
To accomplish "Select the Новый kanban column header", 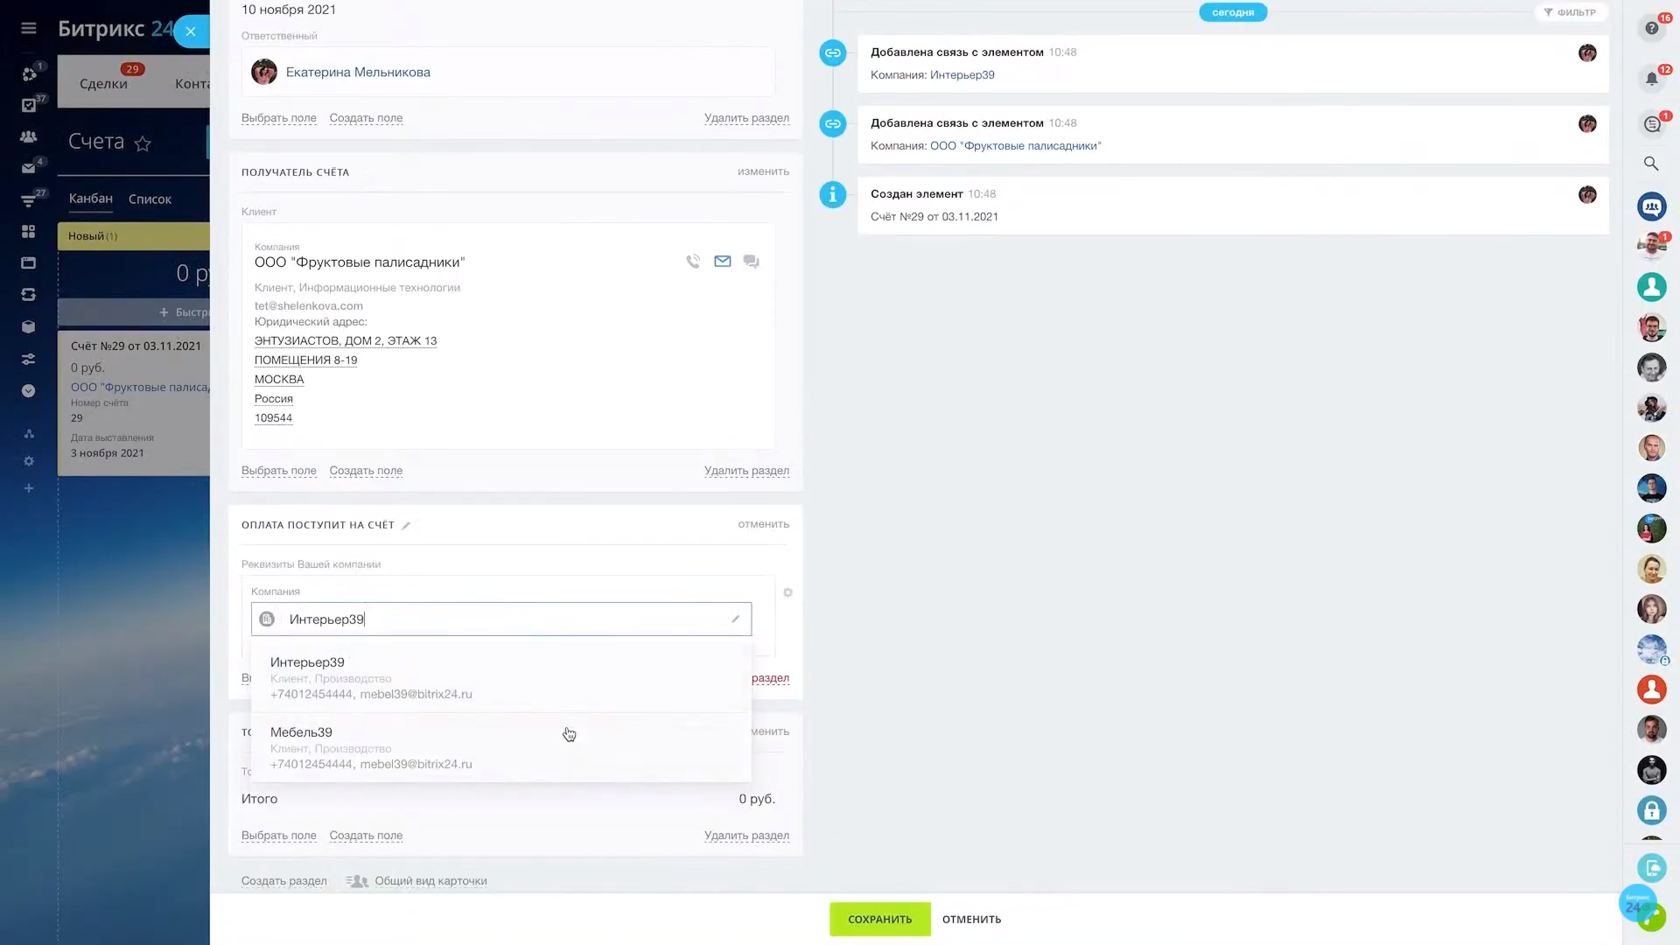I will click(134, 236).
